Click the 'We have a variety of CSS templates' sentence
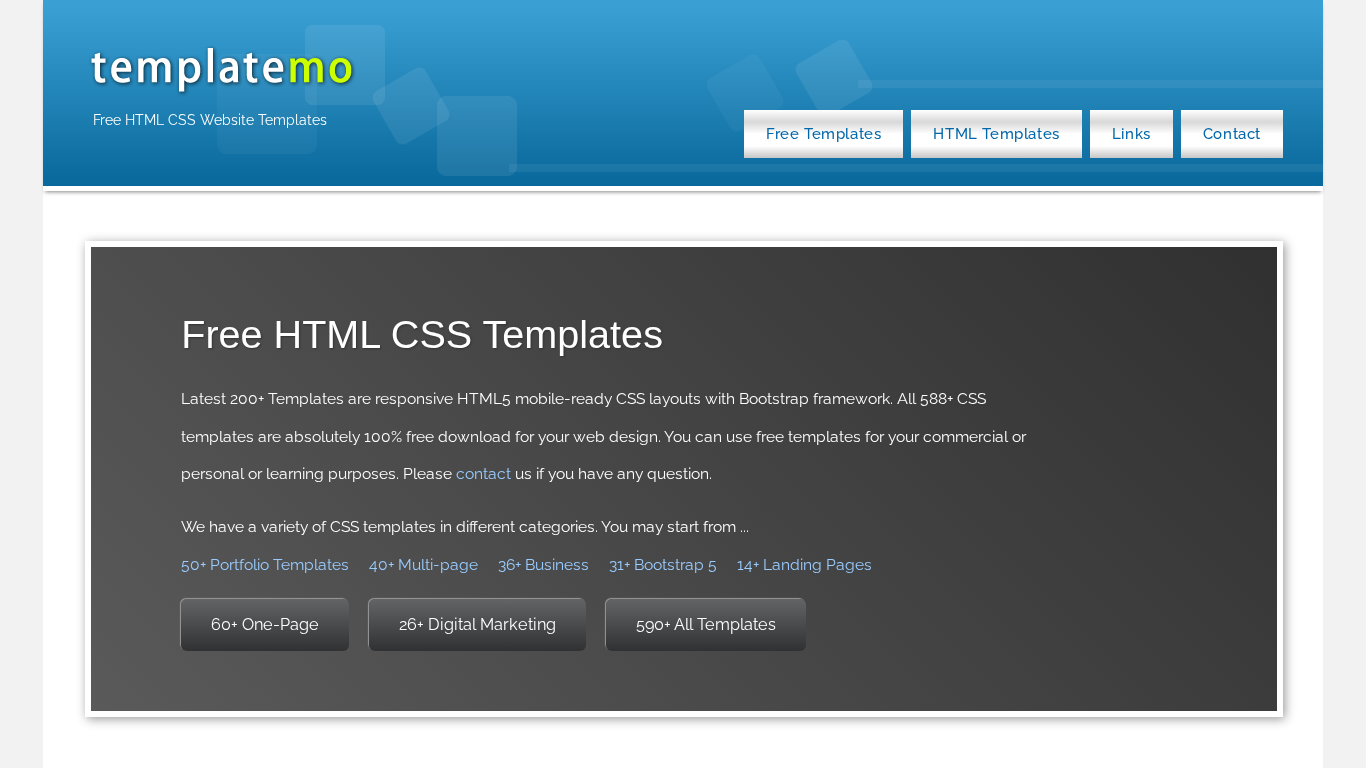 point(465,527)
